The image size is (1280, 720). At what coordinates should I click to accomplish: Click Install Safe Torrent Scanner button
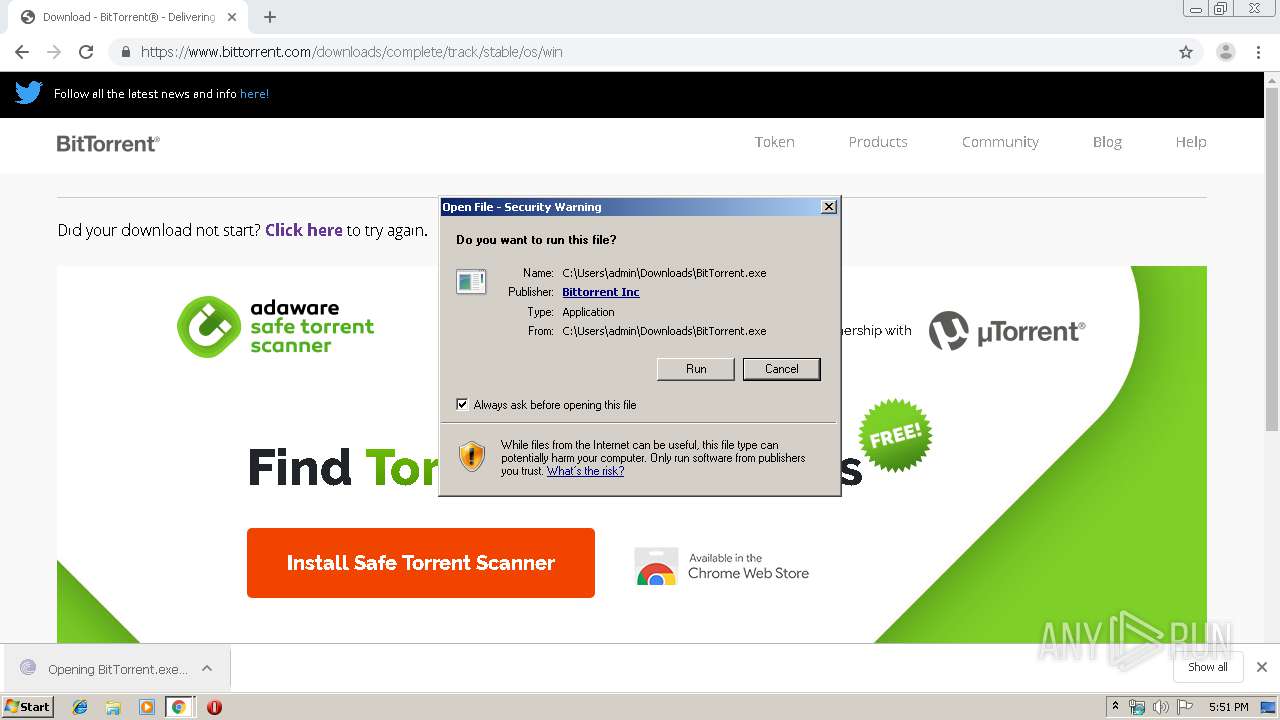[x=421, y=563]
